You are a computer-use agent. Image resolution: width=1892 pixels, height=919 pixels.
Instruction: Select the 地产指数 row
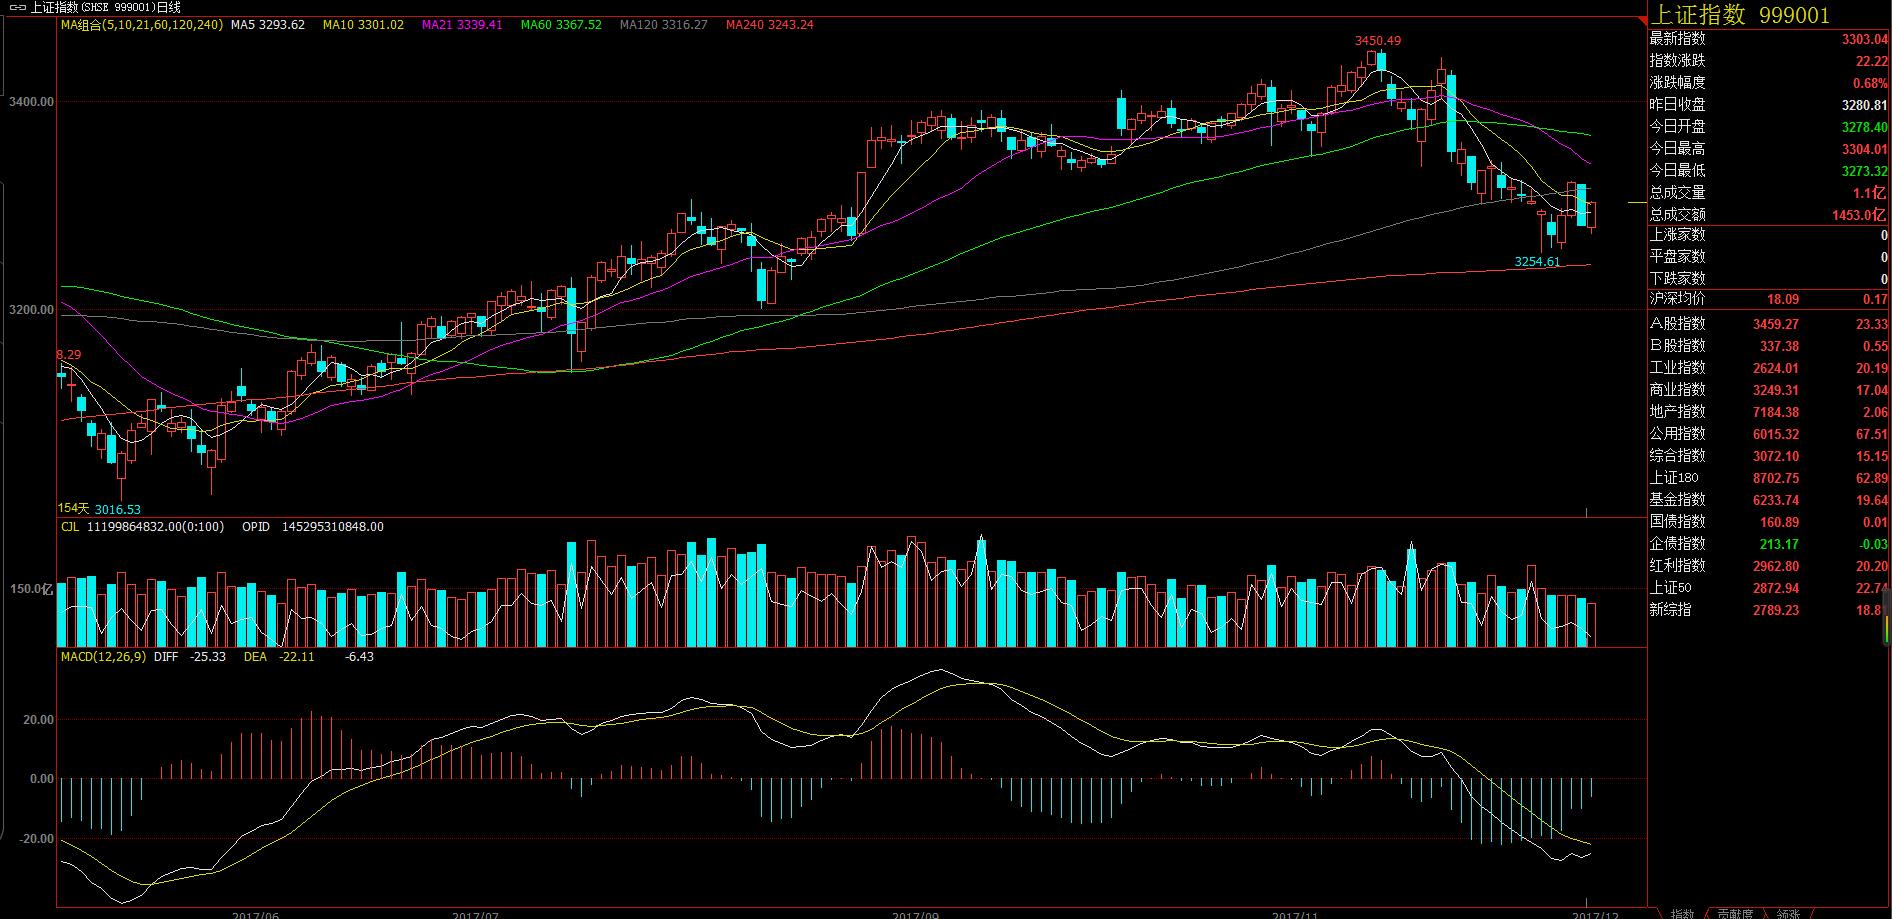(x=1768, y=412)
